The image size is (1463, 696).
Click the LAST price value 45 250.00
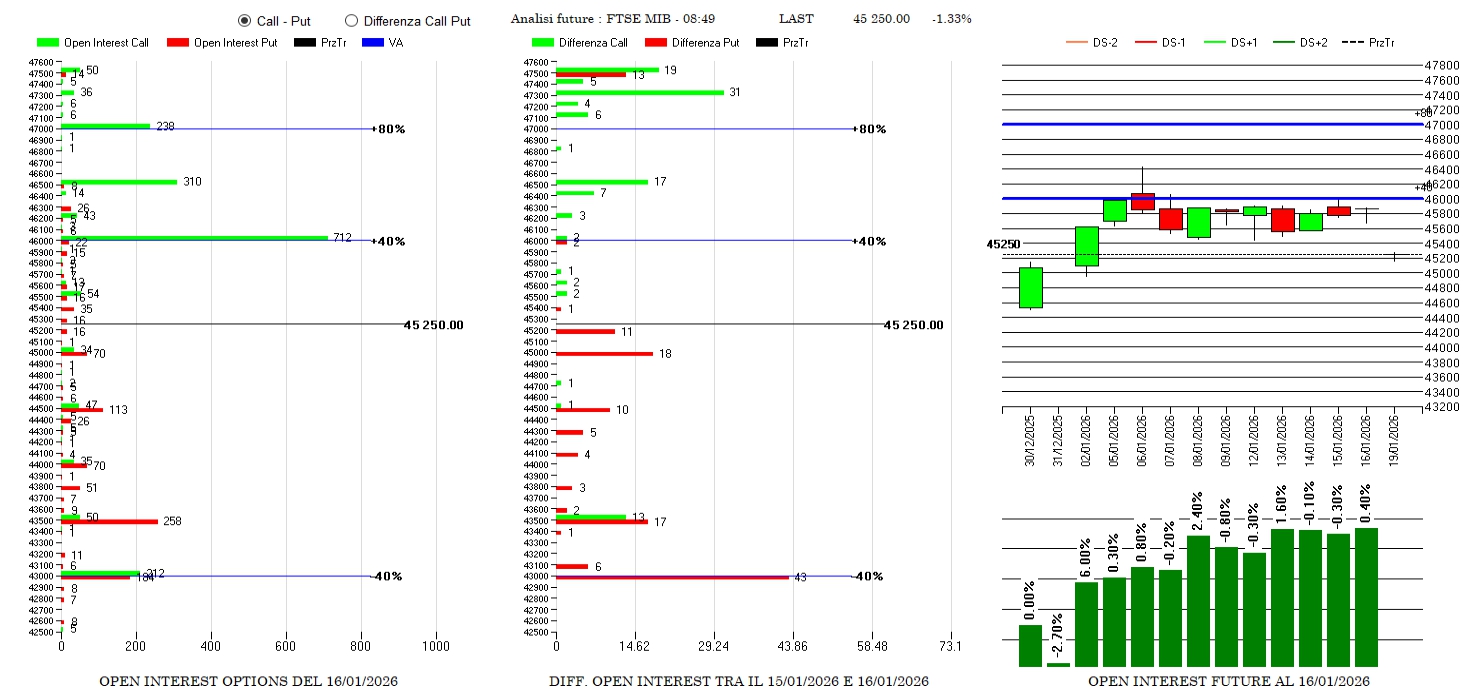click(881, 19)
